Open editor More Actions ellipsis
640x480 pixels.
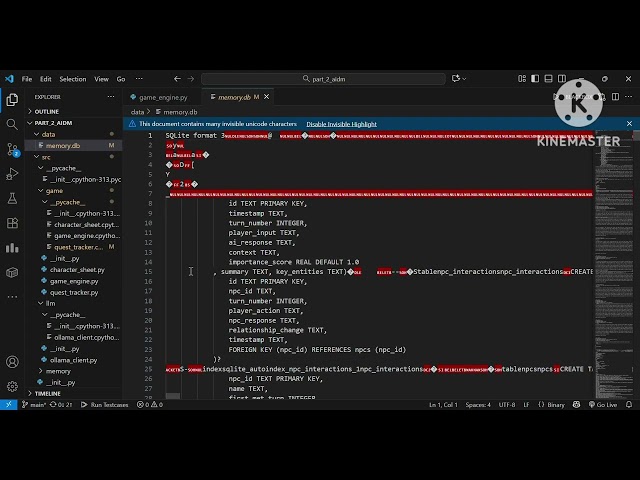click(x=629, y=97)
